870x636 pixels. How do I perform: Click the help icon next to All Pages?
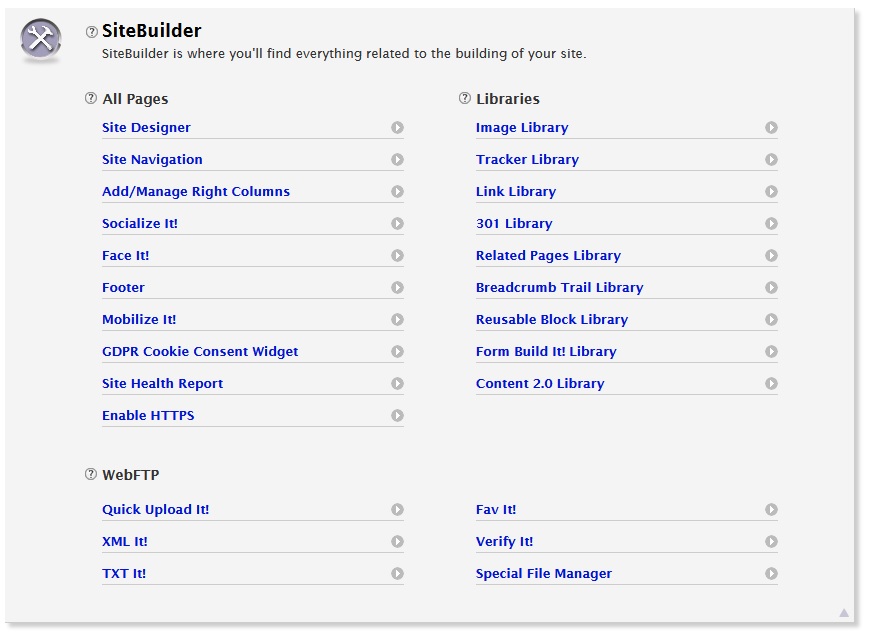[x=92, y=99]
